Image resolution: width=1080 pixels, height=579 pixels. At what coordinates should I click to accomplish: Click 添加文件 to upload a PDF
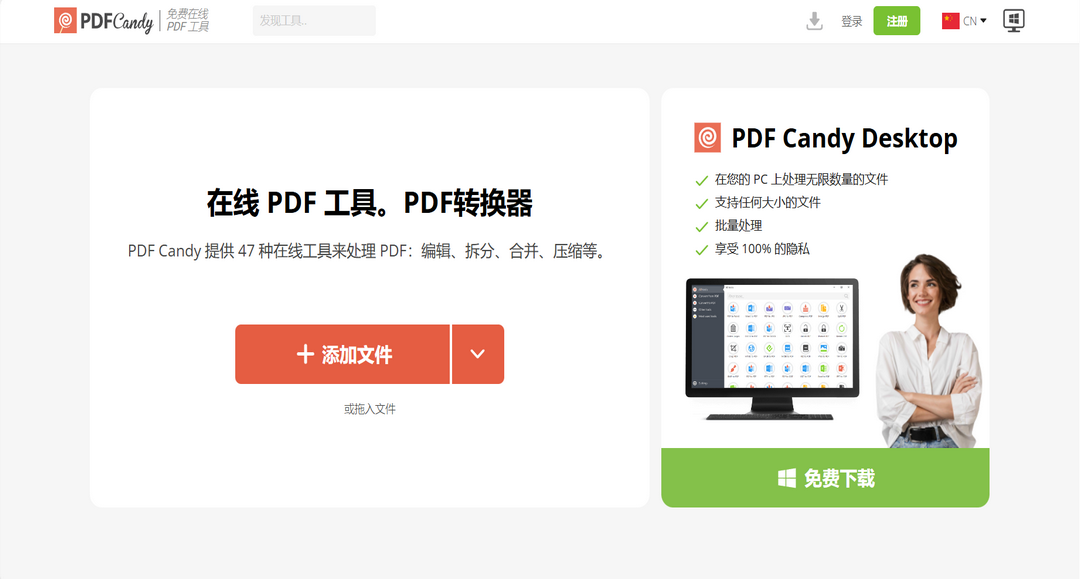click(343, 354)
